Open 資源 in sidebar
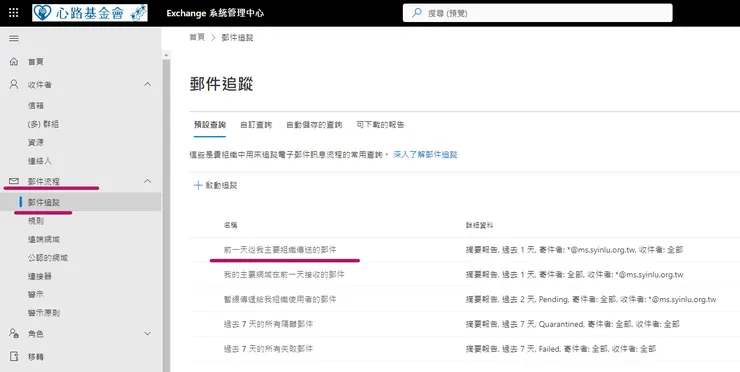The image size is (740, 372). coord(36,143)
